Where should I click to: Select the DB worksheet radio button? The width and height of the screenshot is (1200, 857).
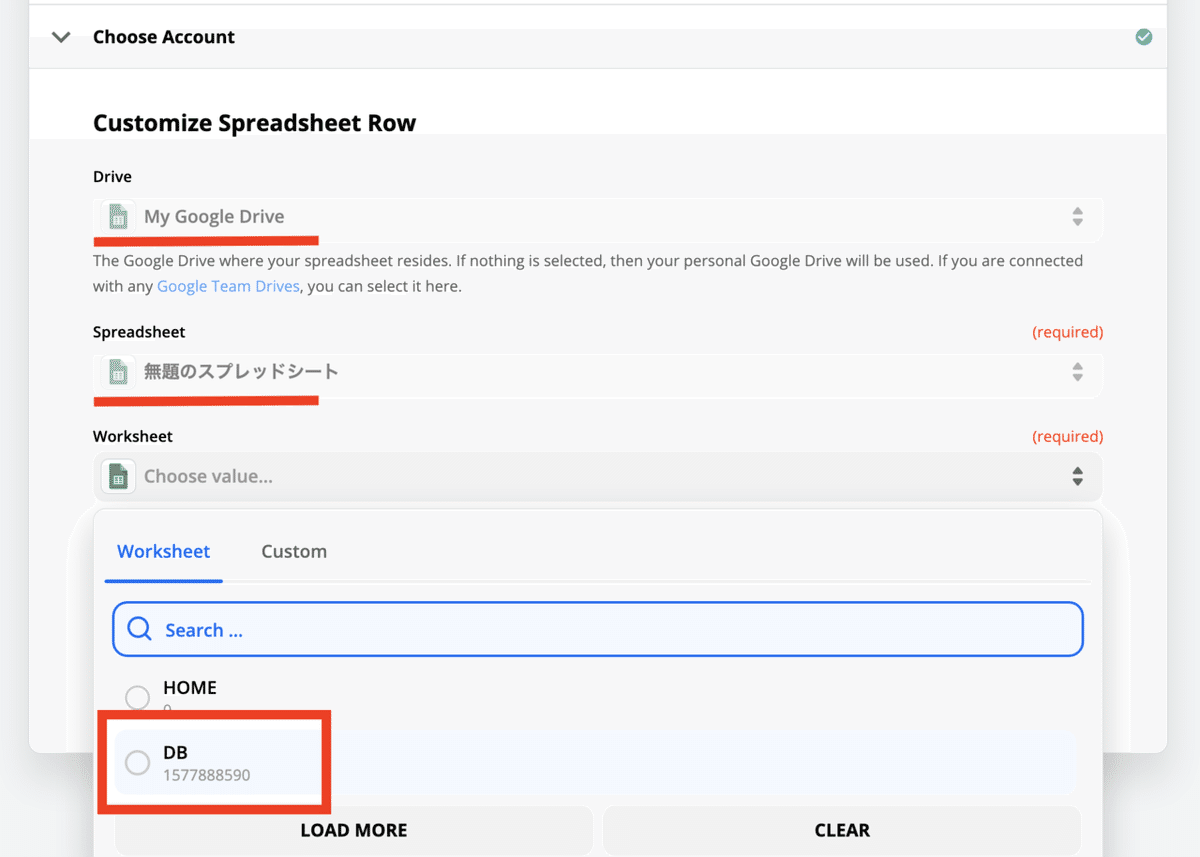(137, 763)
